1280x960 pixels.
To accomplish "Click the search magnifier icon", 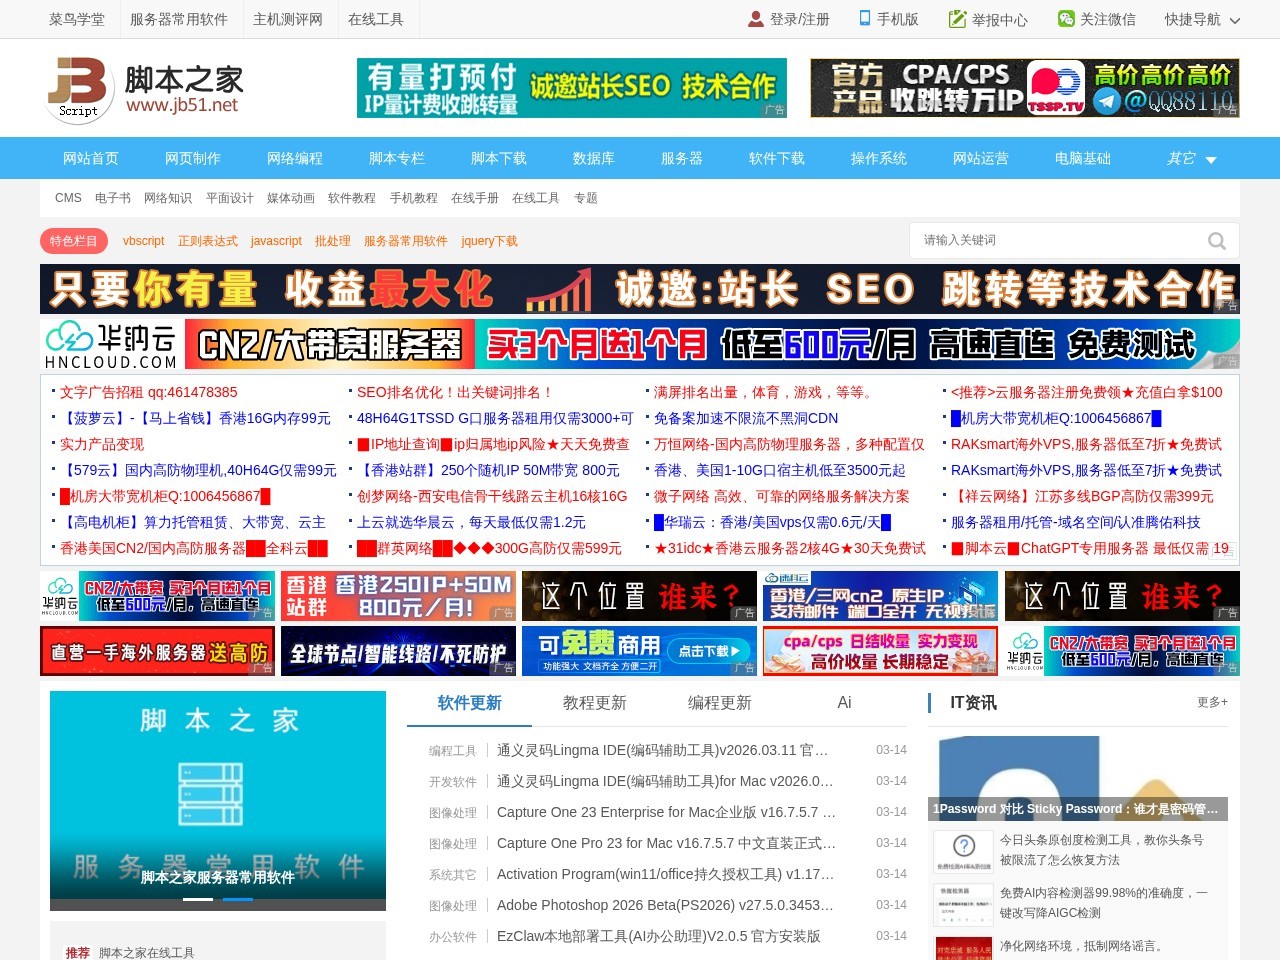I will tap(1216, 241).
